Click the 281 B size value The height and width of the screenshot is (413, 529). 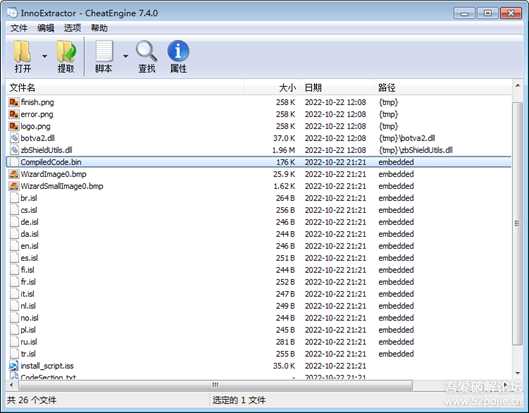(x=285, y=342)
